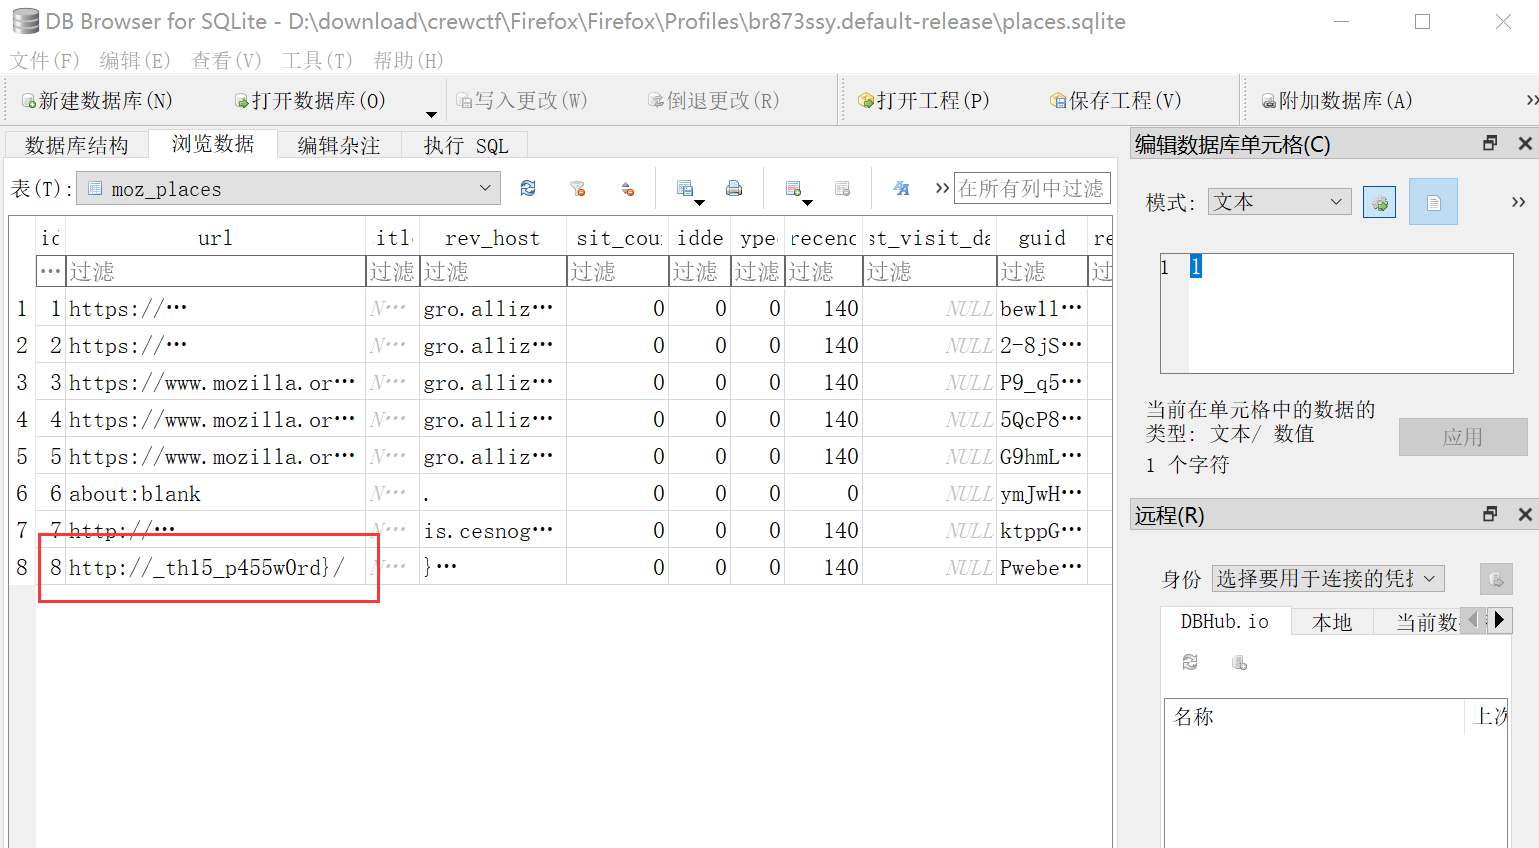This screenshot has width=1539, height=848.
Task: Sort by the rev_host column header
Action: click(492, 238)
